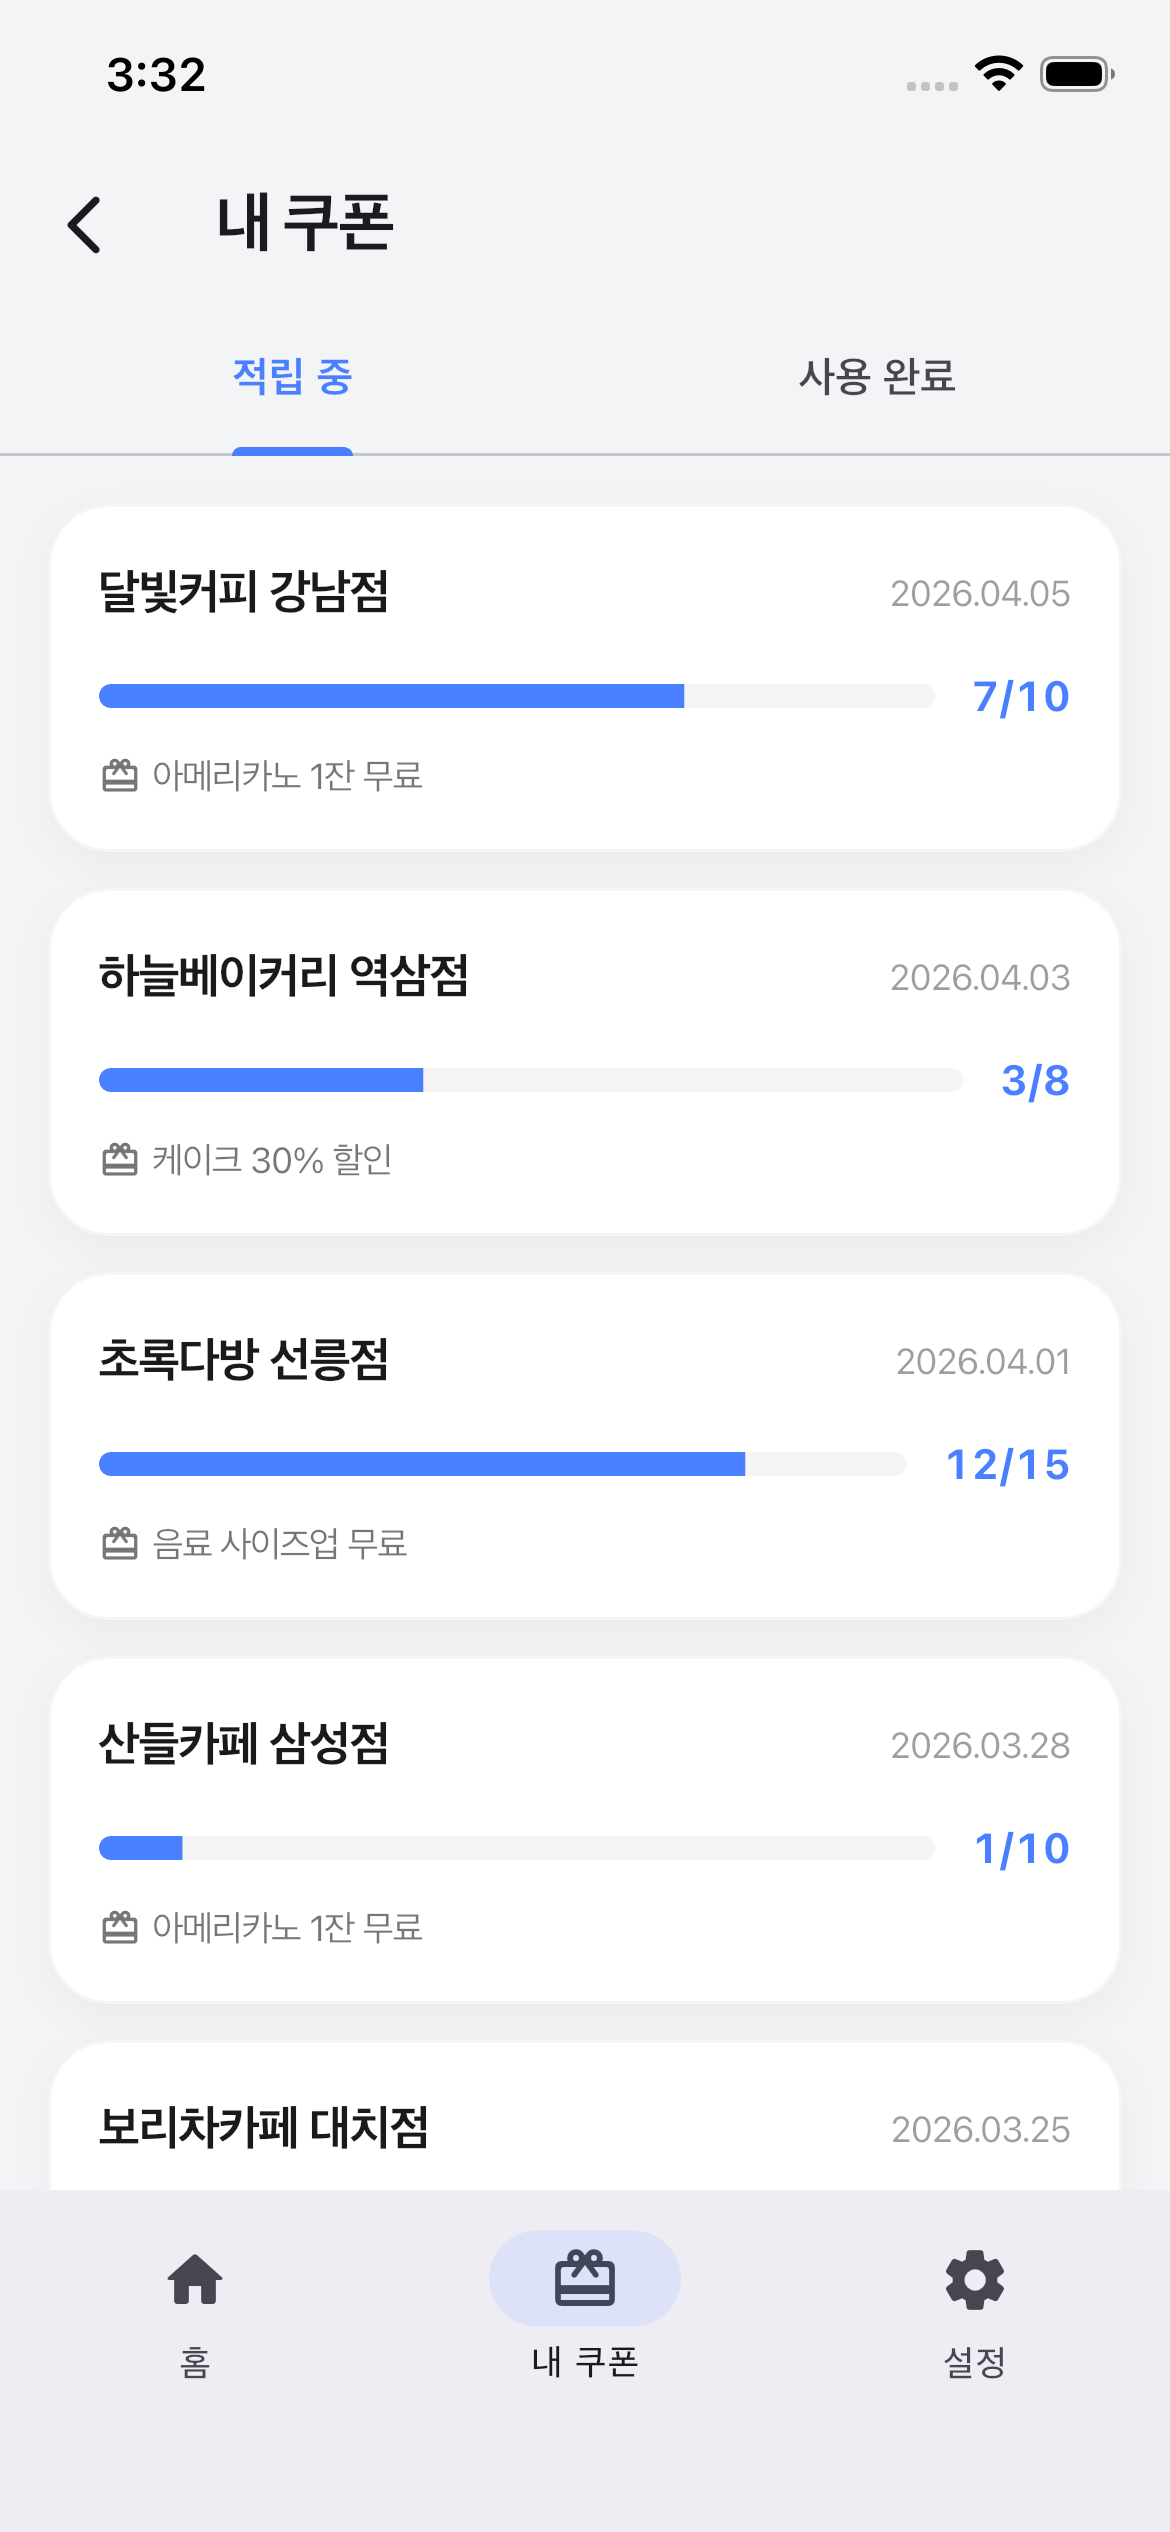
Task: Tap the 내 쿠폰 gift icon in navigation
Action: click(x=585, y=2278)
